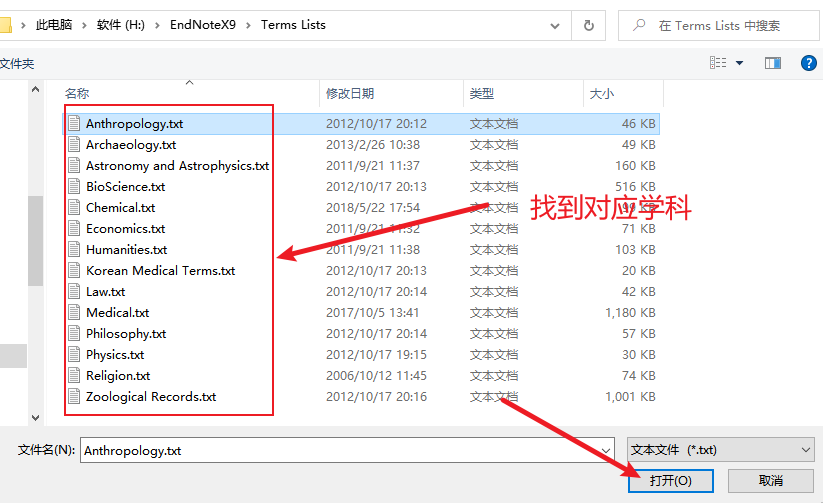The width and height of the screenshot is (823, 503).
Task: Click the 取消 button
Action: [x=770, y=480]
